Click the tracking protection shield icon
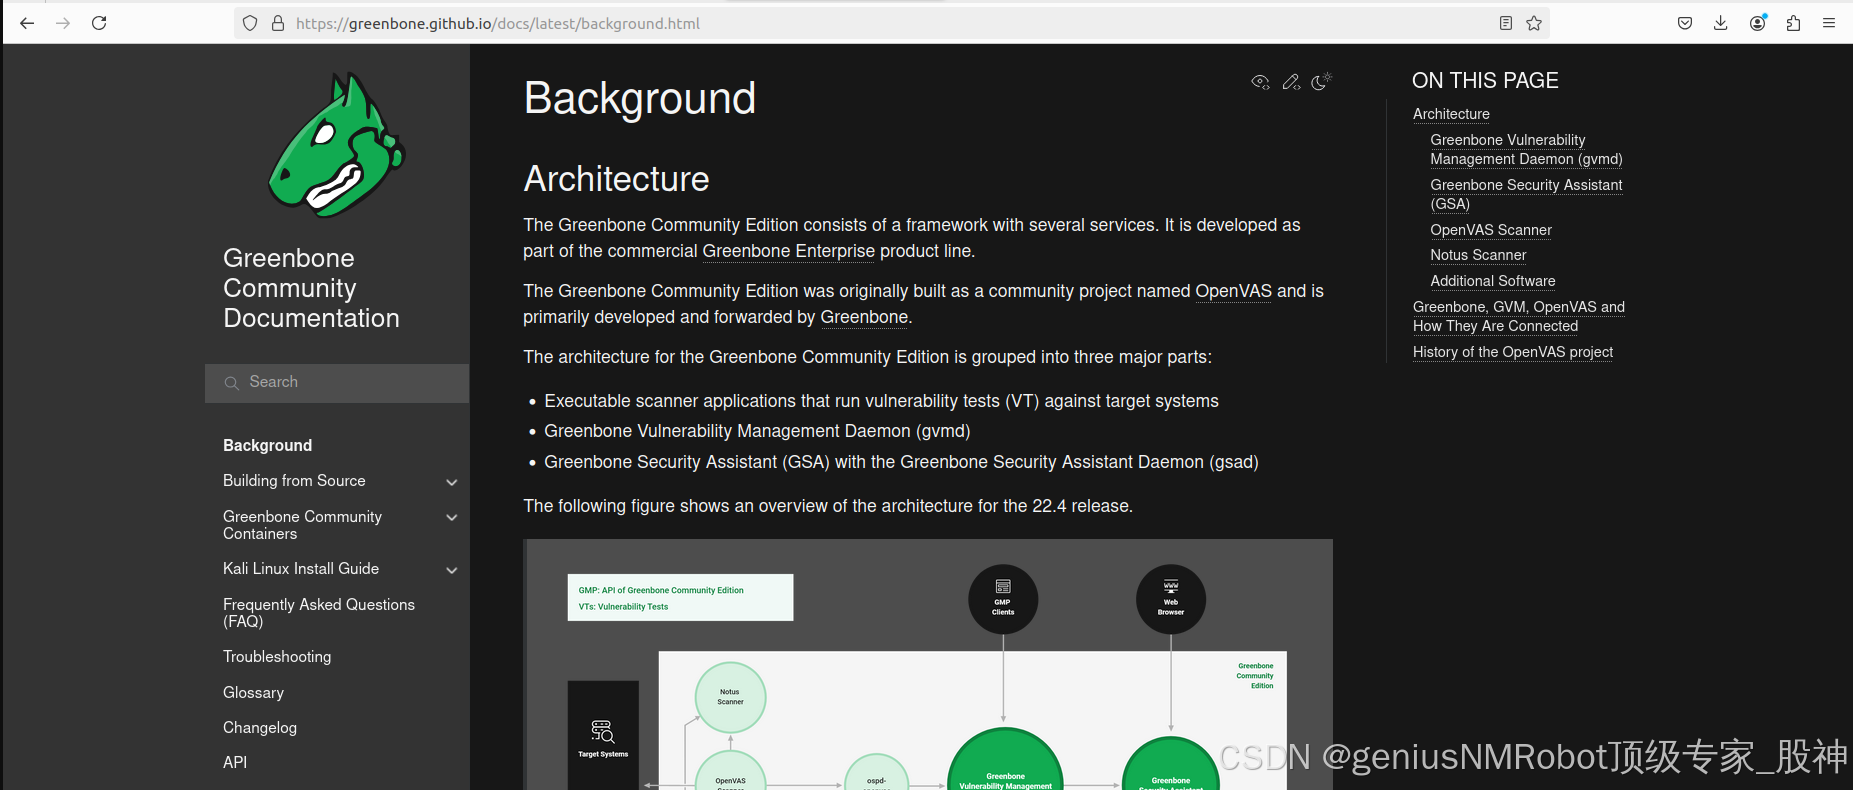Image resolution: width=1853 pixels, height=790 pixels. click(x=250, y=23)
